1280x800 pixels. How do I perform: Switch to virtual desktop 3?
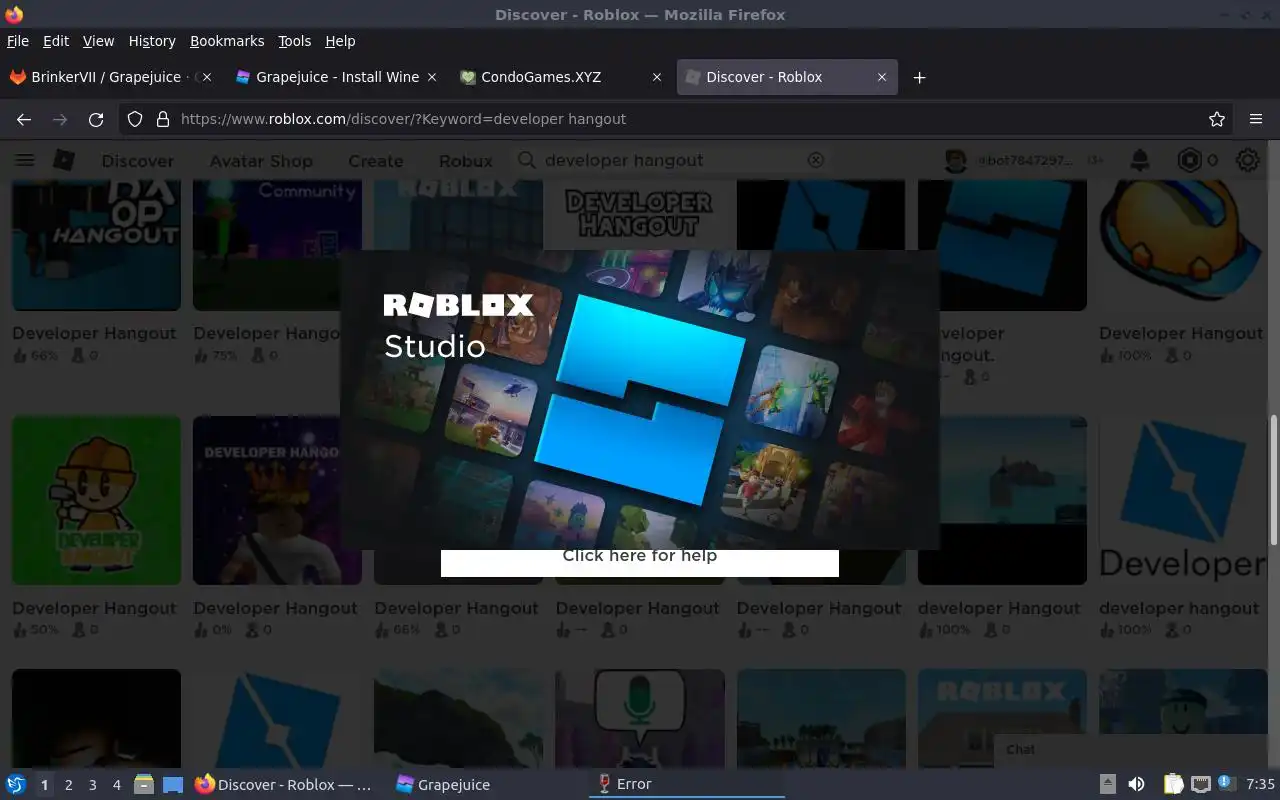pyautogui.click(x=92, y=785)
